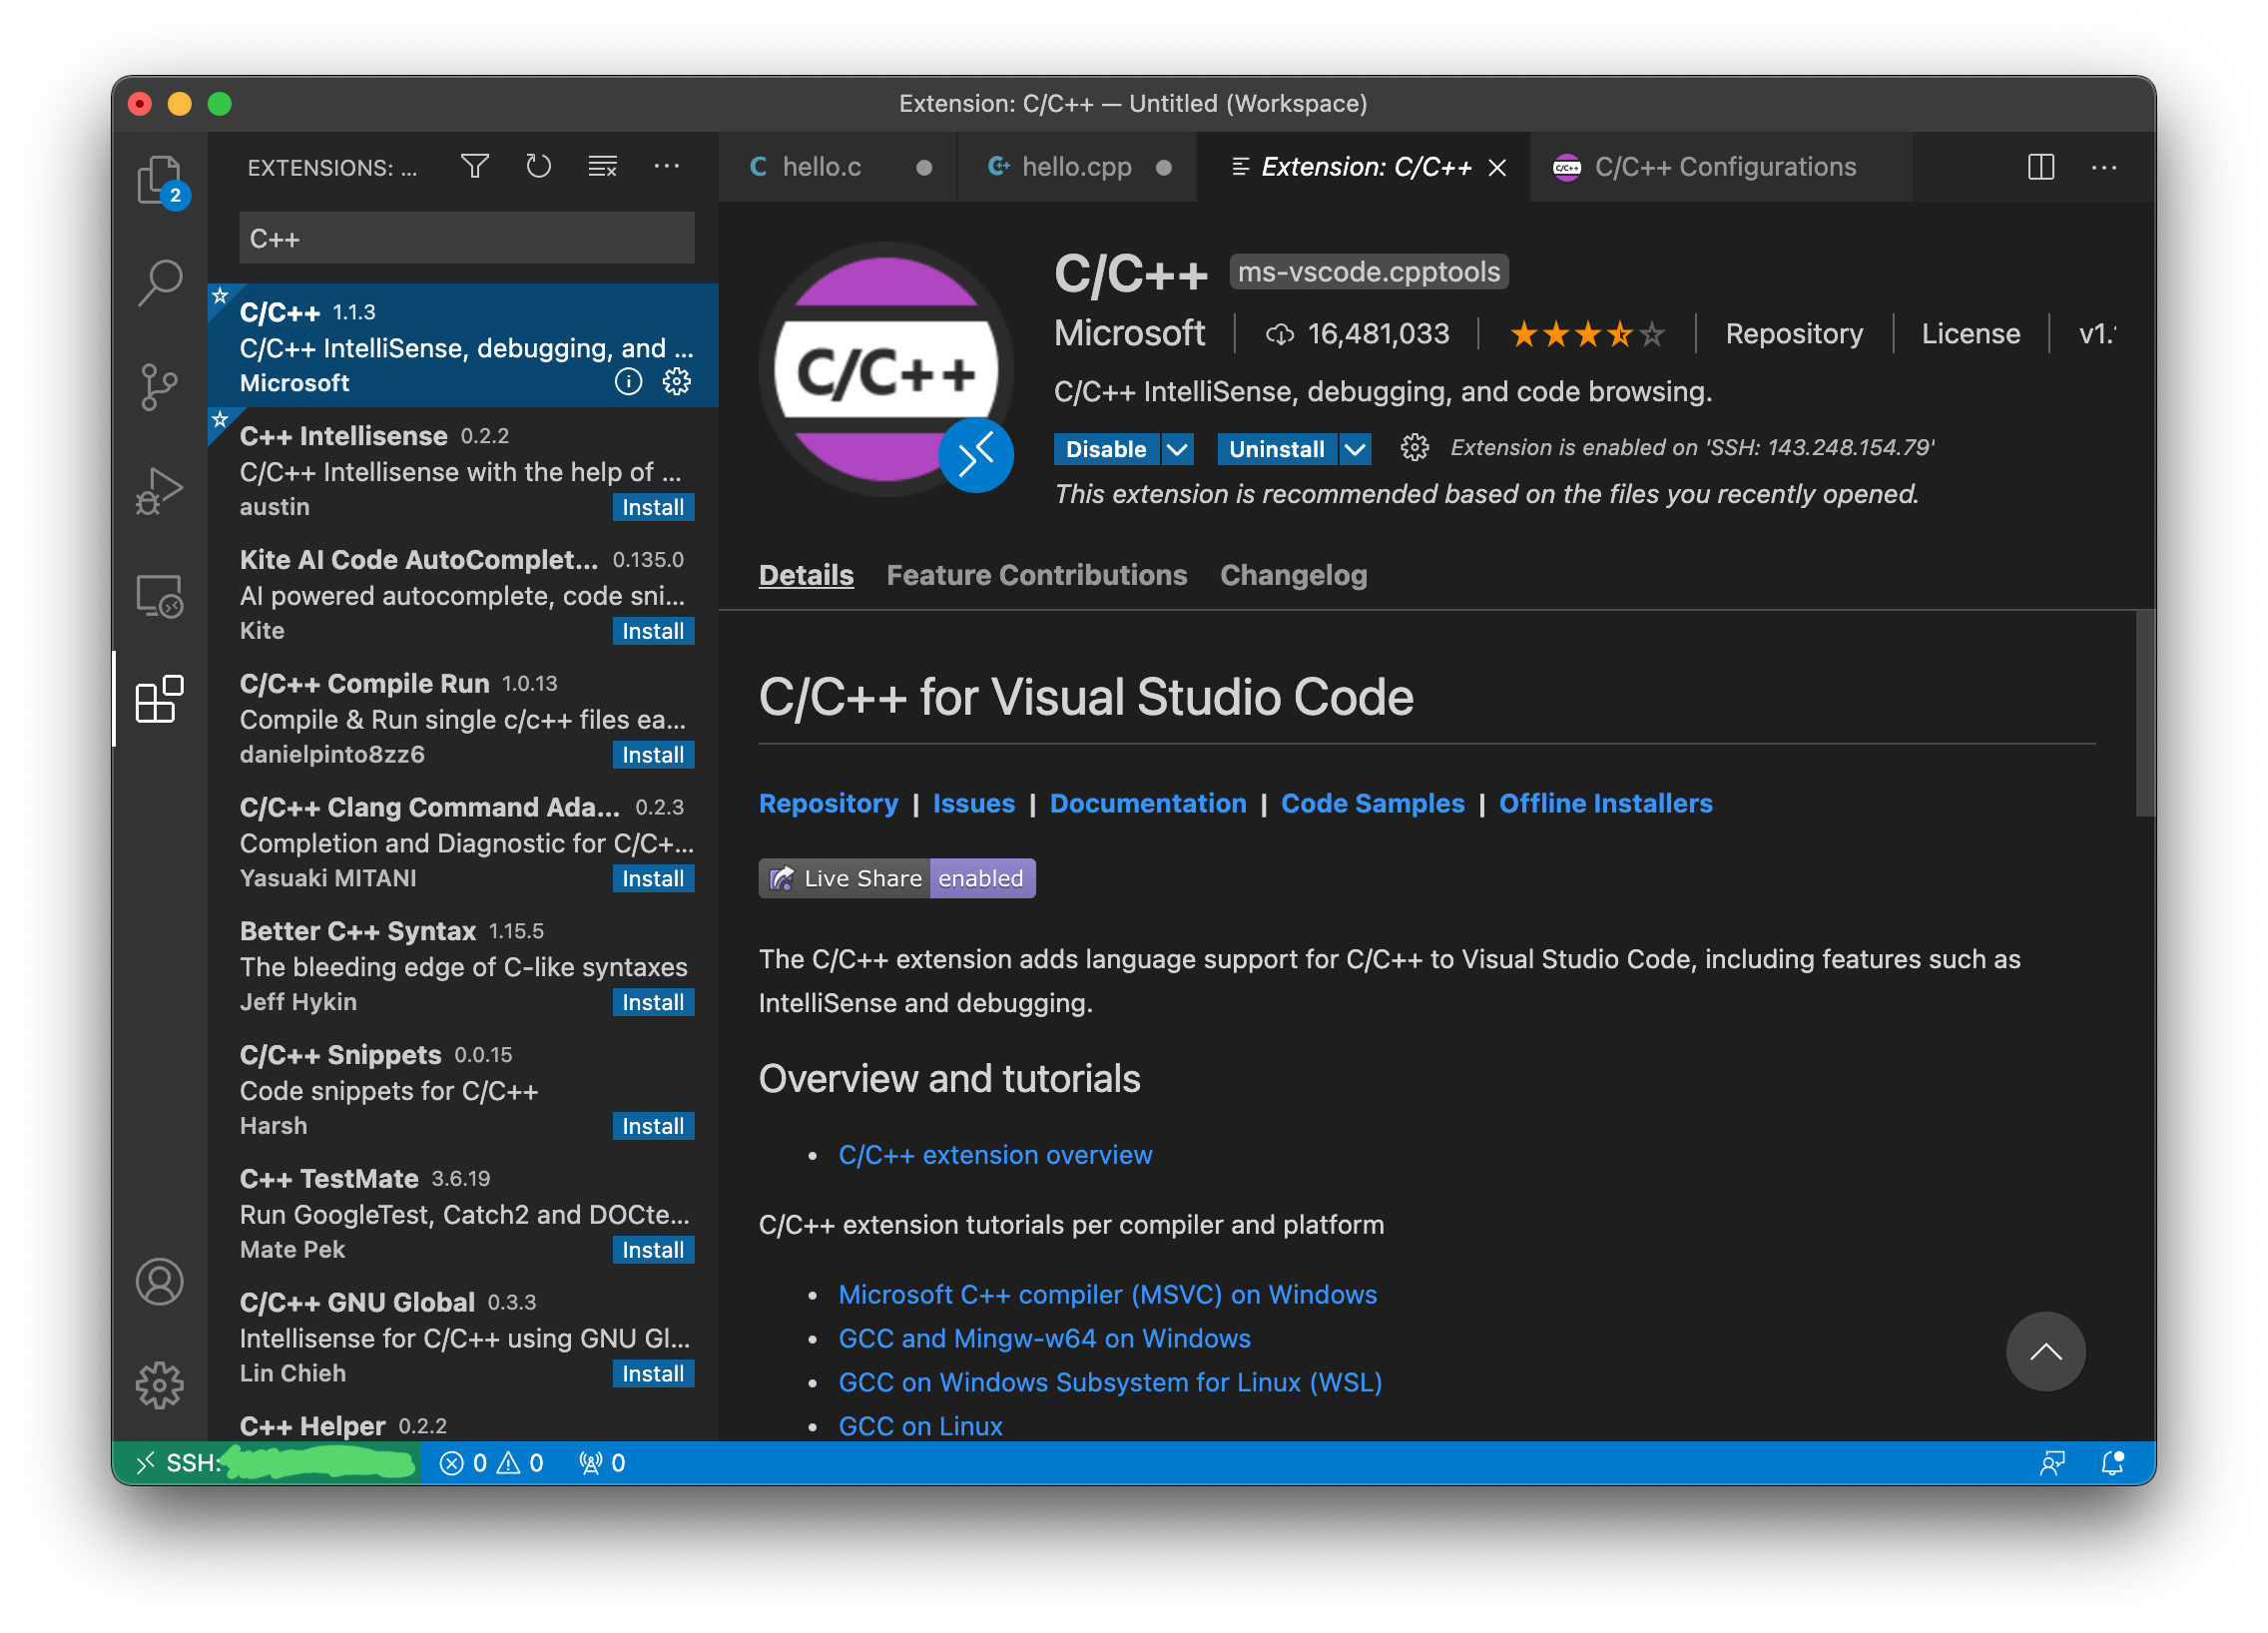Split the editor to the right
This screenshot has height=1633, width=2268.
(x=2041, y=167)
